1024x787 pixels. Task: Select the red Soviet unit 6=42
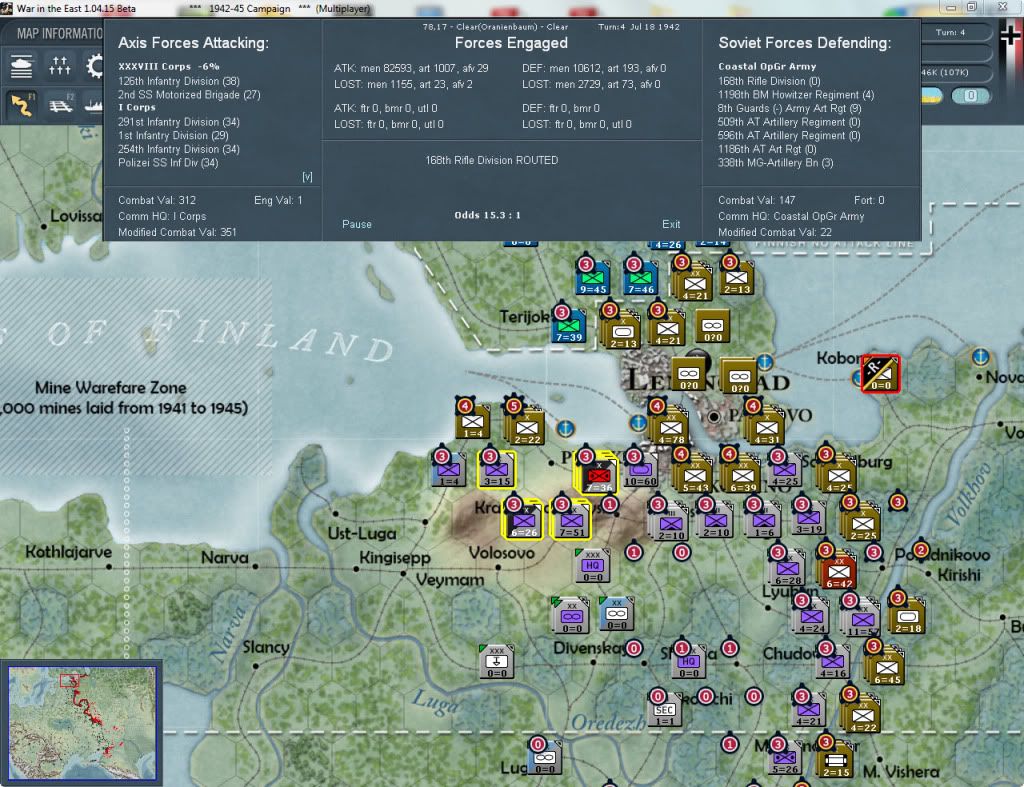[x=839, y=571]
